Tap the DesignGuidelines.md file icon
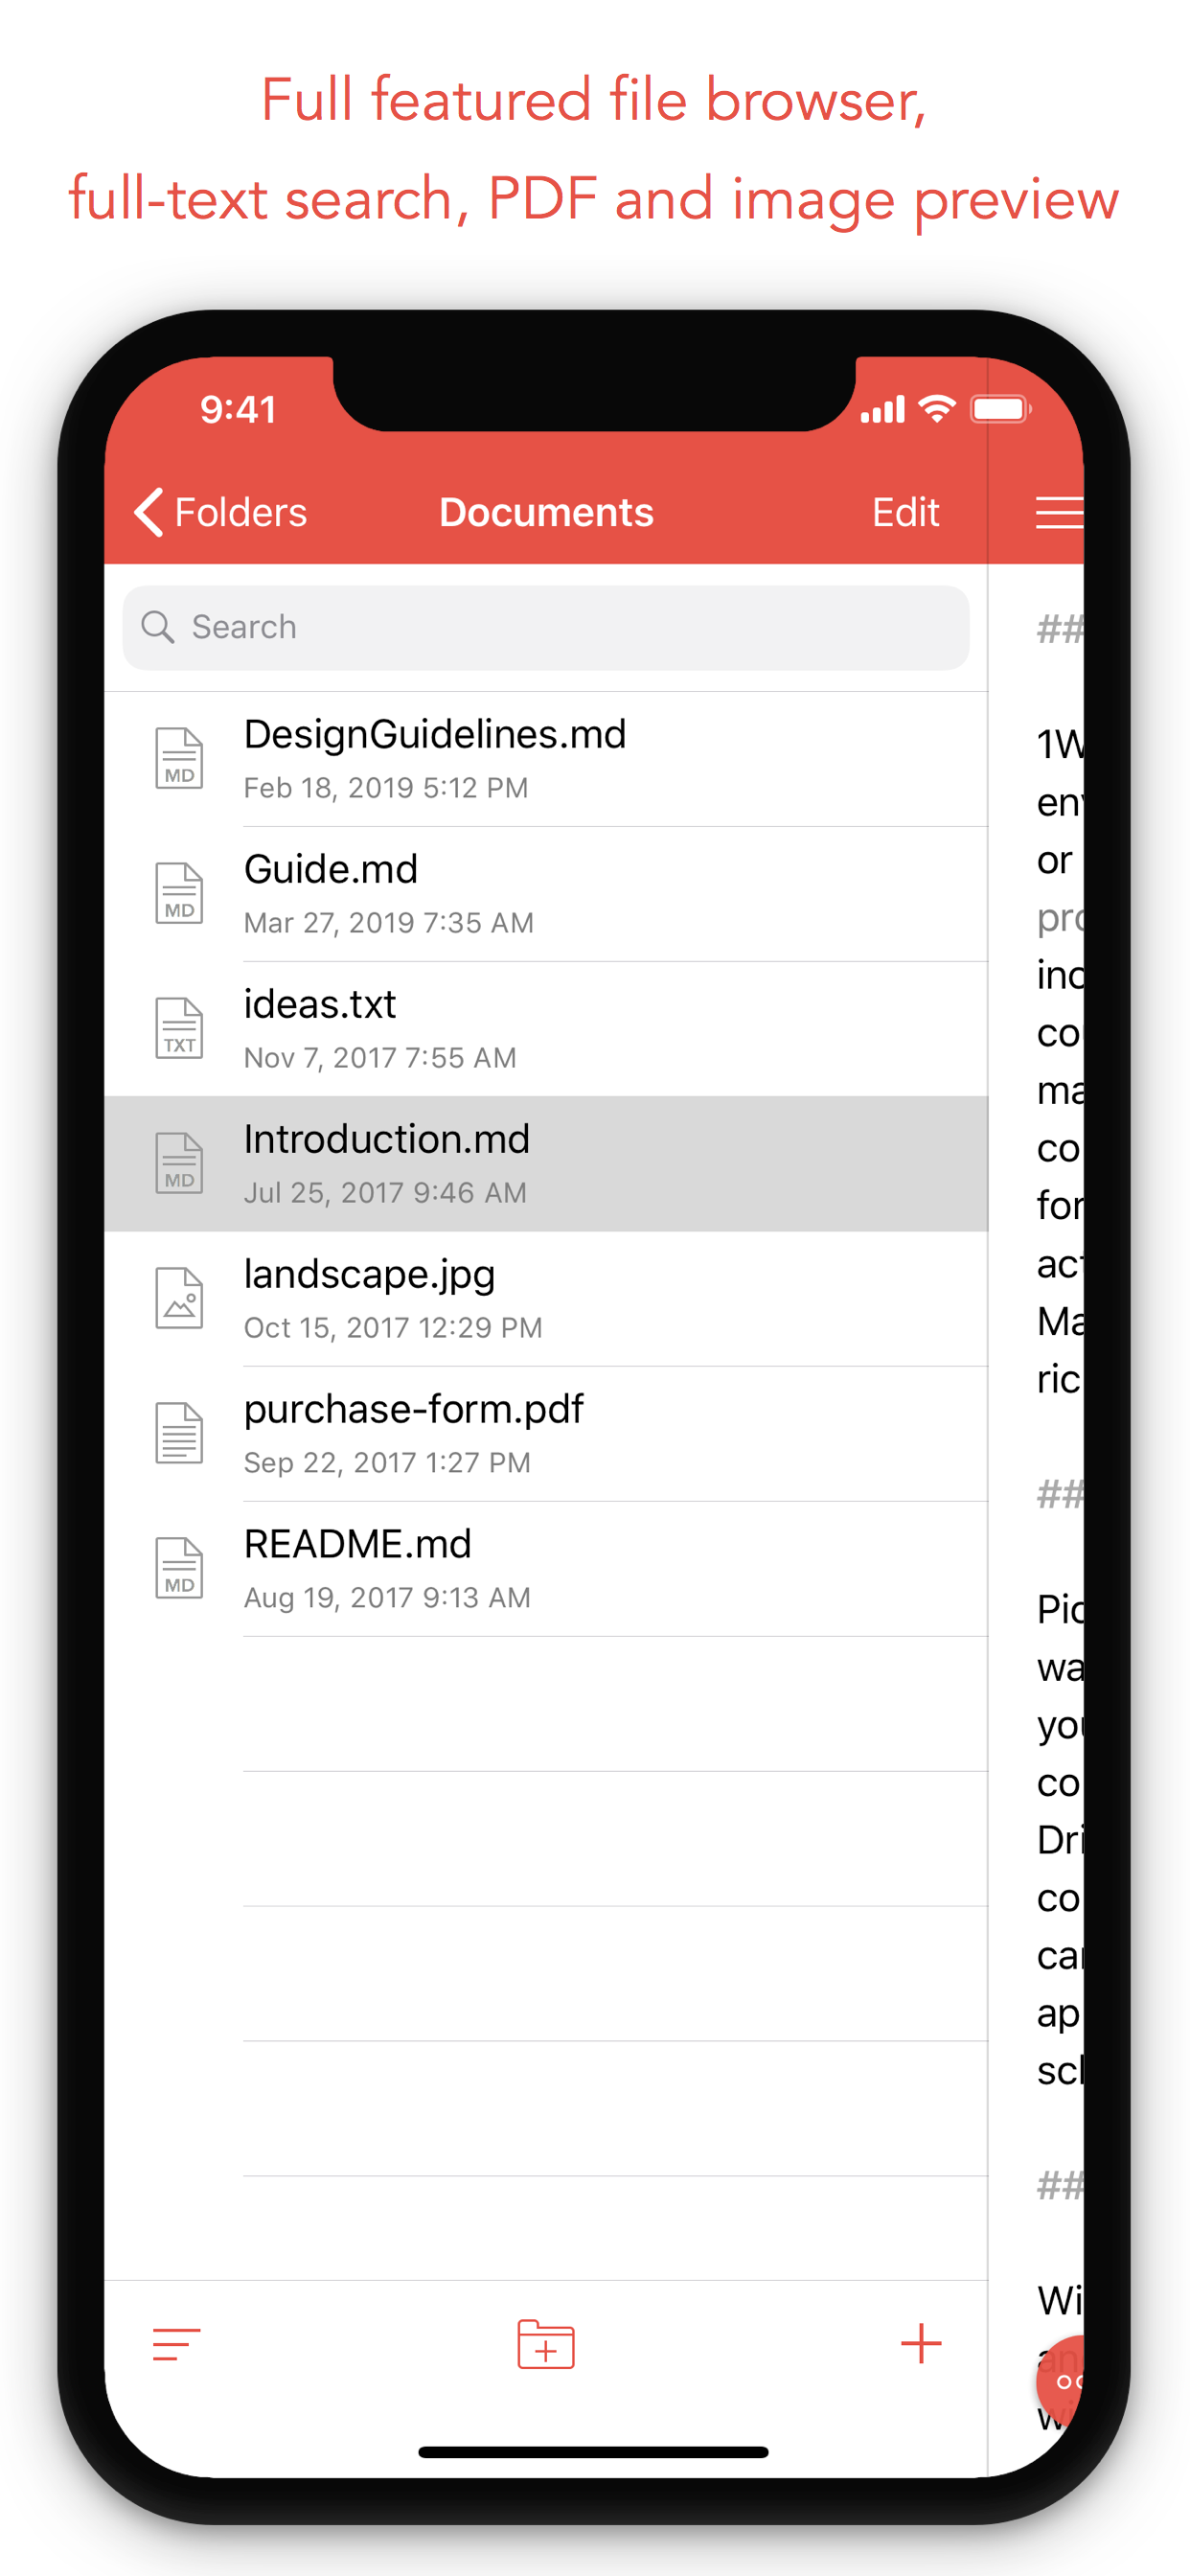 pos(179,758)
